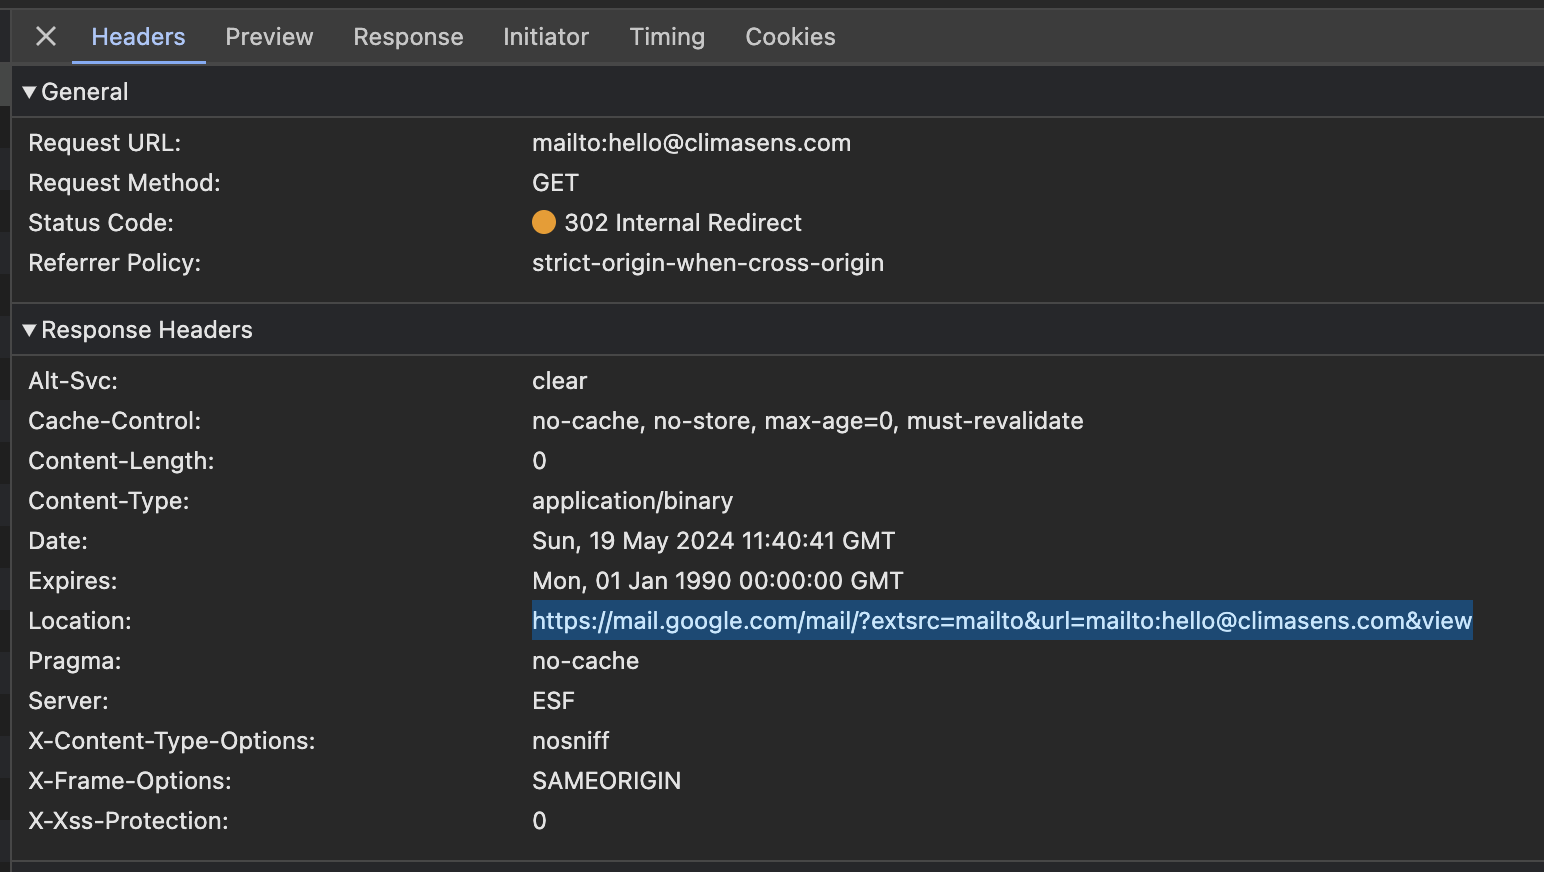
Task: Select the Server header value ESF
Action: [553, 701]
